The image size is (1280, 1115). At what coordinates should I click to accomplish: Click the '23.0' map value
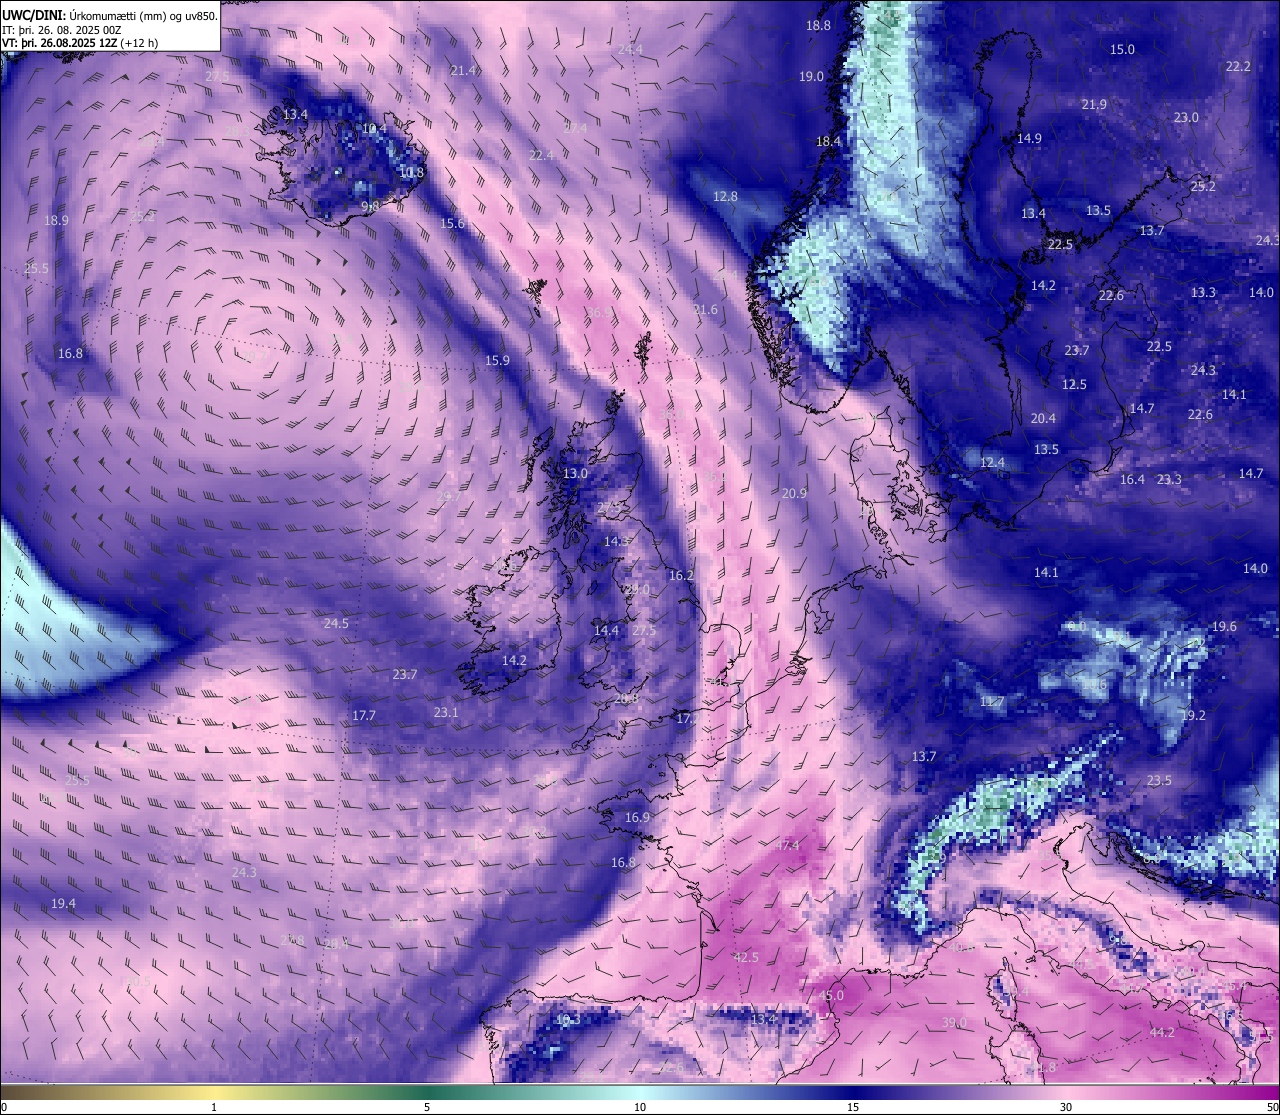[1186, 118]
